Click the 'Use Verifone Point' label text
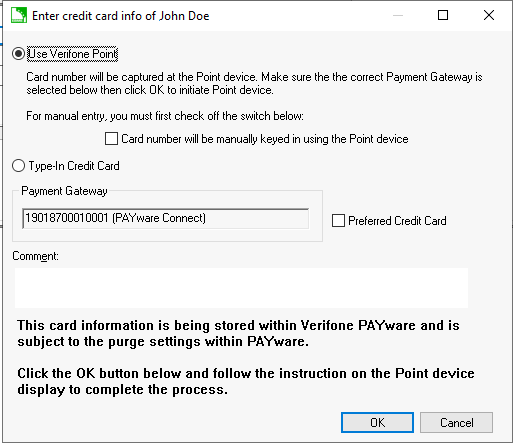The image size is (513, 446). (x=73, y=54)
